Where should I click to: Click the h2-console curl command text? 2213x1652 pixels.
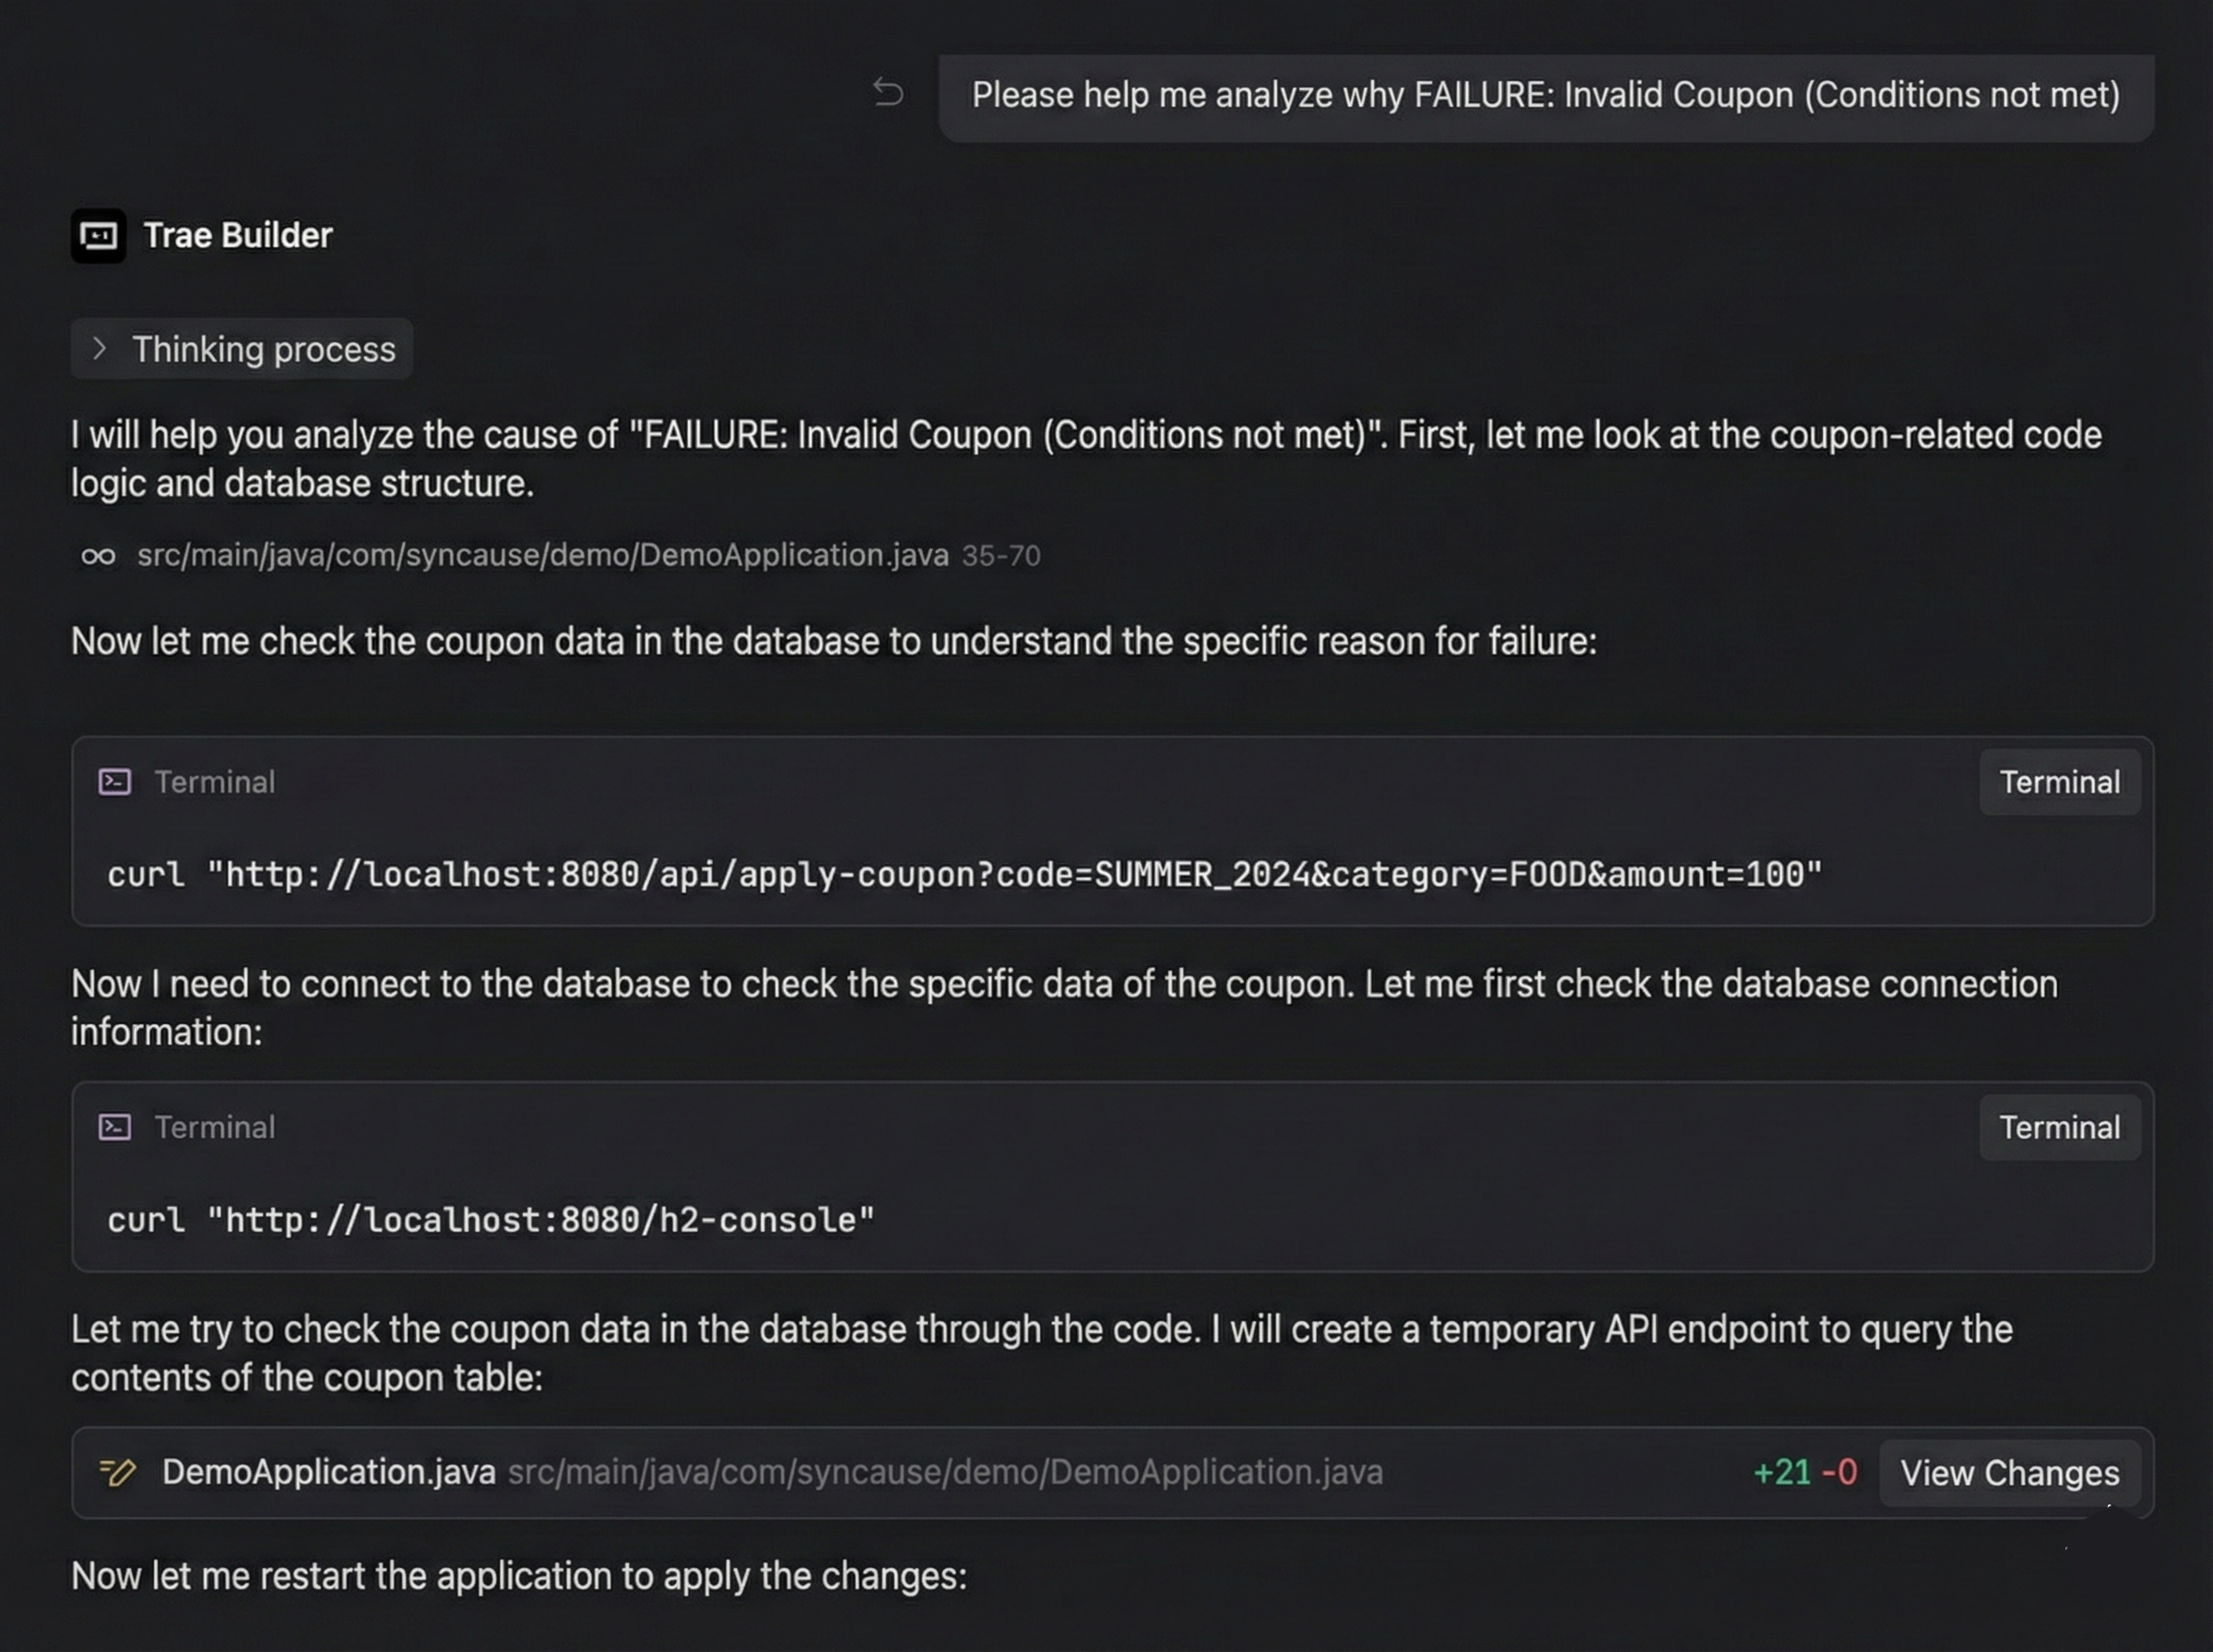490,1220
